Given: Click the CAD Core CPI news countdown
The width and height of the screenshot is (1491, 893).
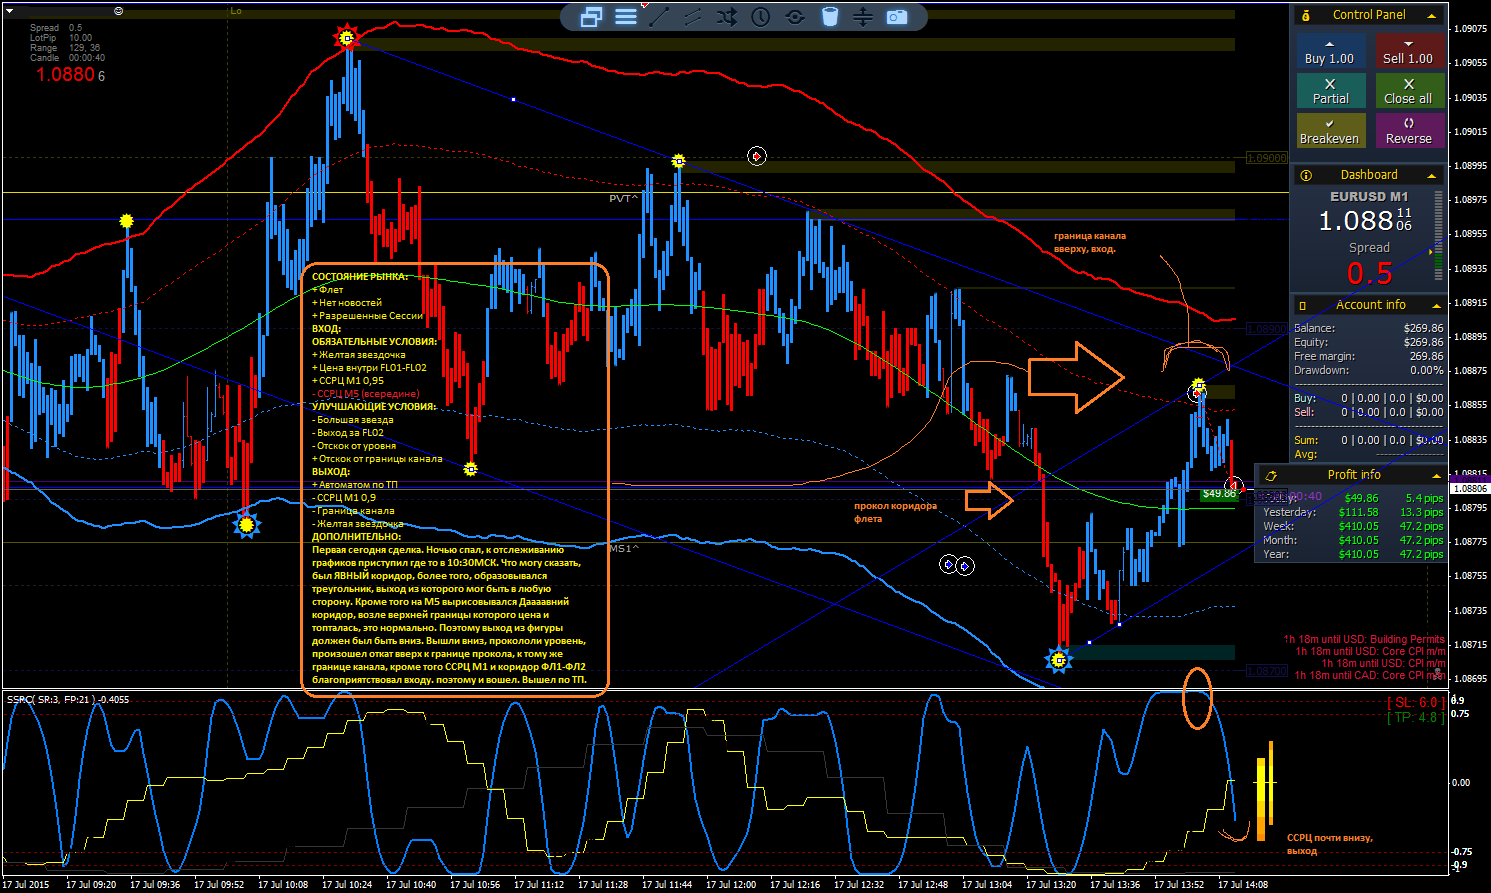Looking at the screenshot, I should tap(1370, 675).
